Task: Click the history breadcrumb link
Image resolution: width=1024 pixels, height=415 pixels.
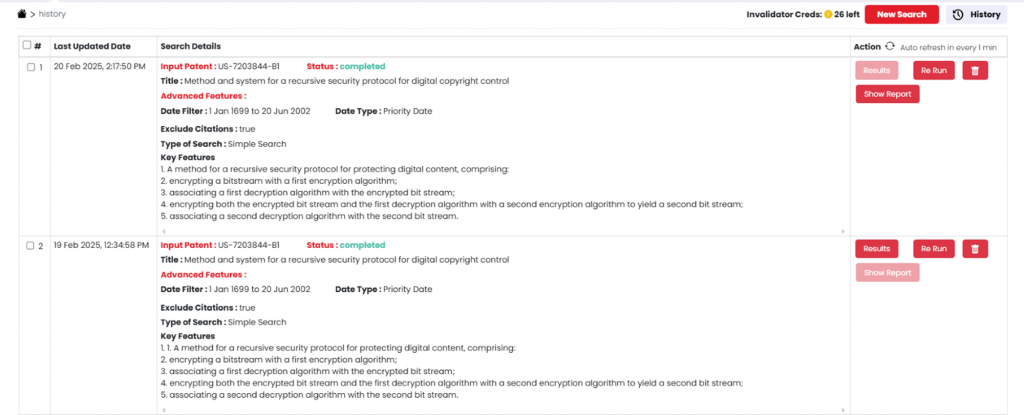Action: click(52, 14)
